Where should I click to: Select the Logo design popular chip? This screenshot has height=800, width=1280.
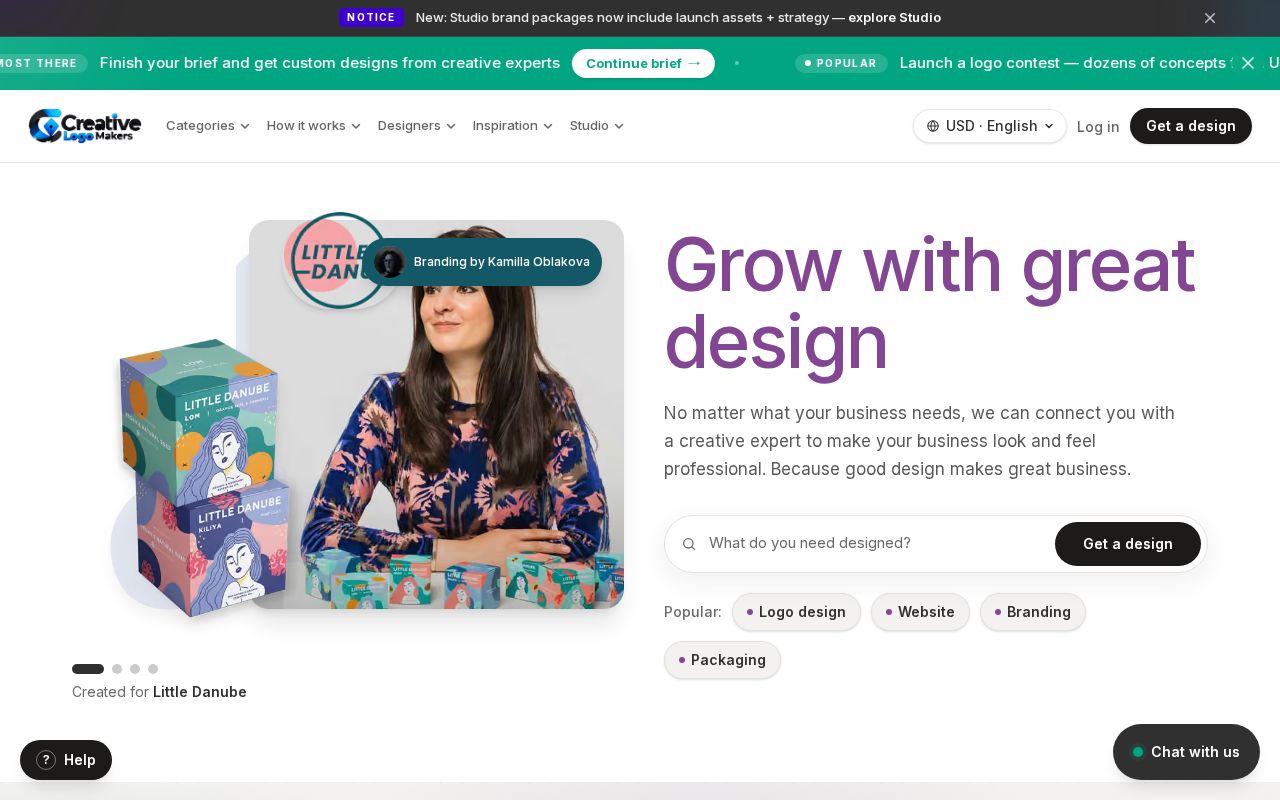(x=796, y=612)
